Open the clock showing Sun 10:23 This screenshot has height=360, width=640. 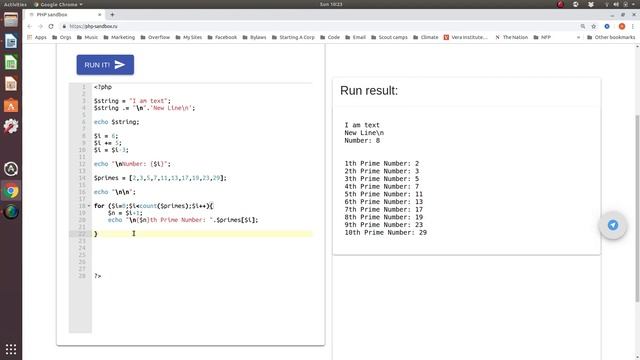331,4
